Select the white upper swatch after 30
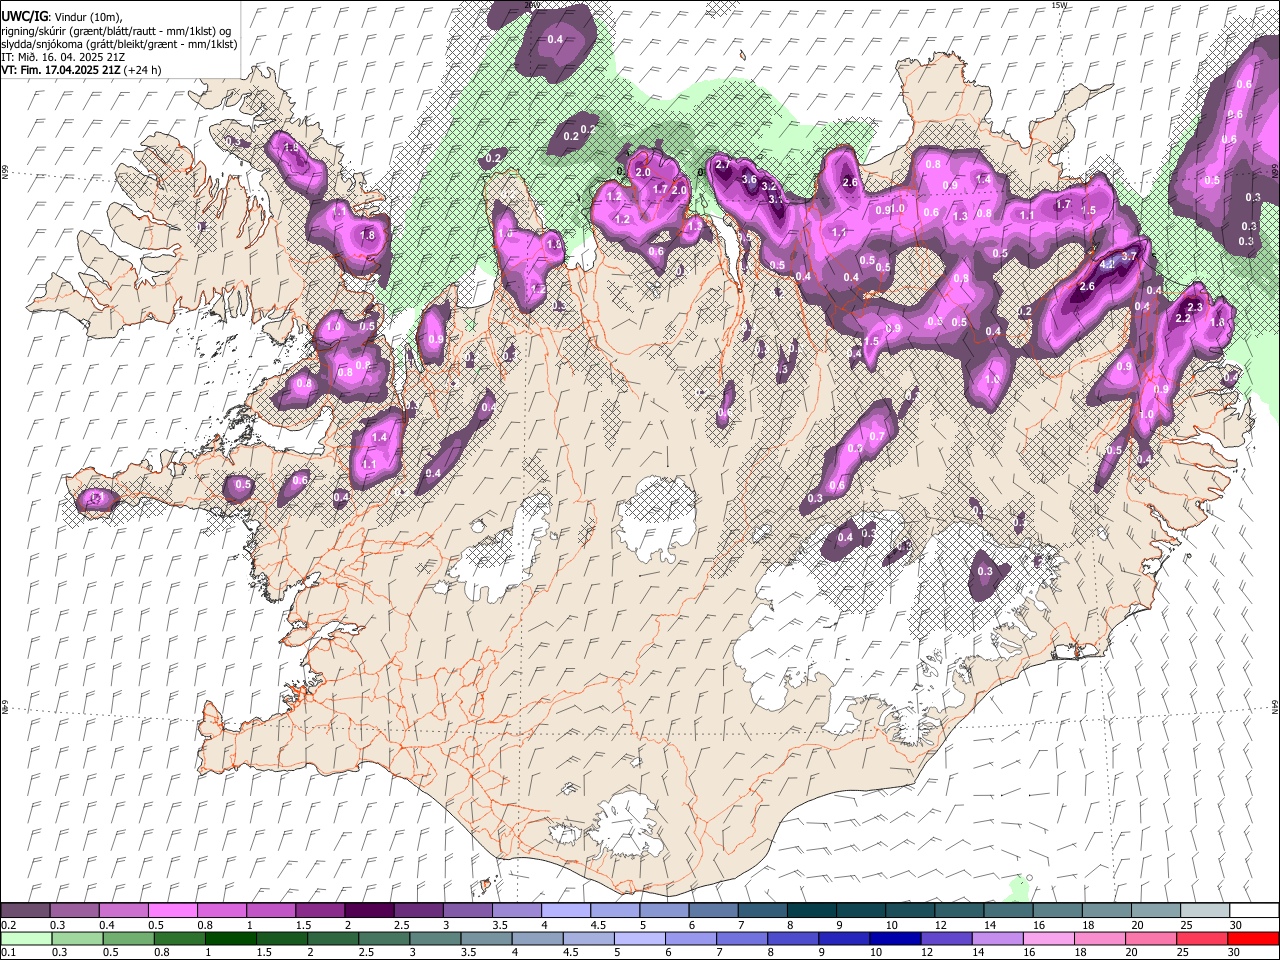This screenshot has width=1280, height=960. point(1255,911)
